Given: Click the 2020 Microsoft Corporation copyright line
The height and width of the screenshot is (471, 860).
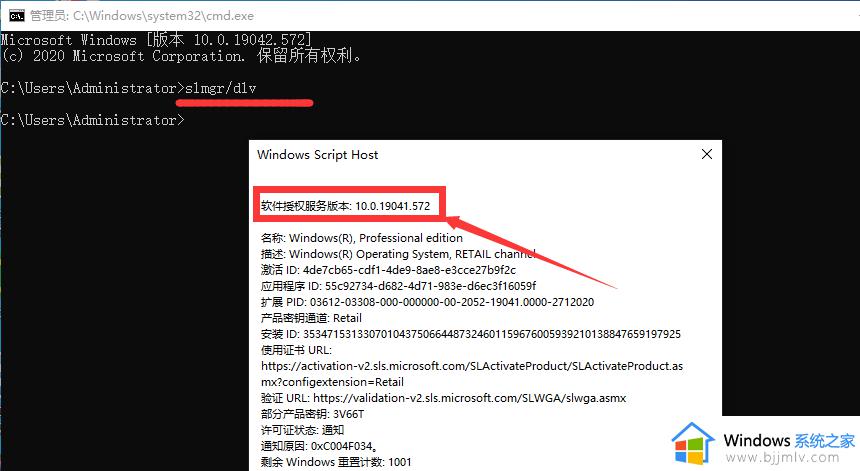Looking at the screenshot, I should click(x=181, y=56).
